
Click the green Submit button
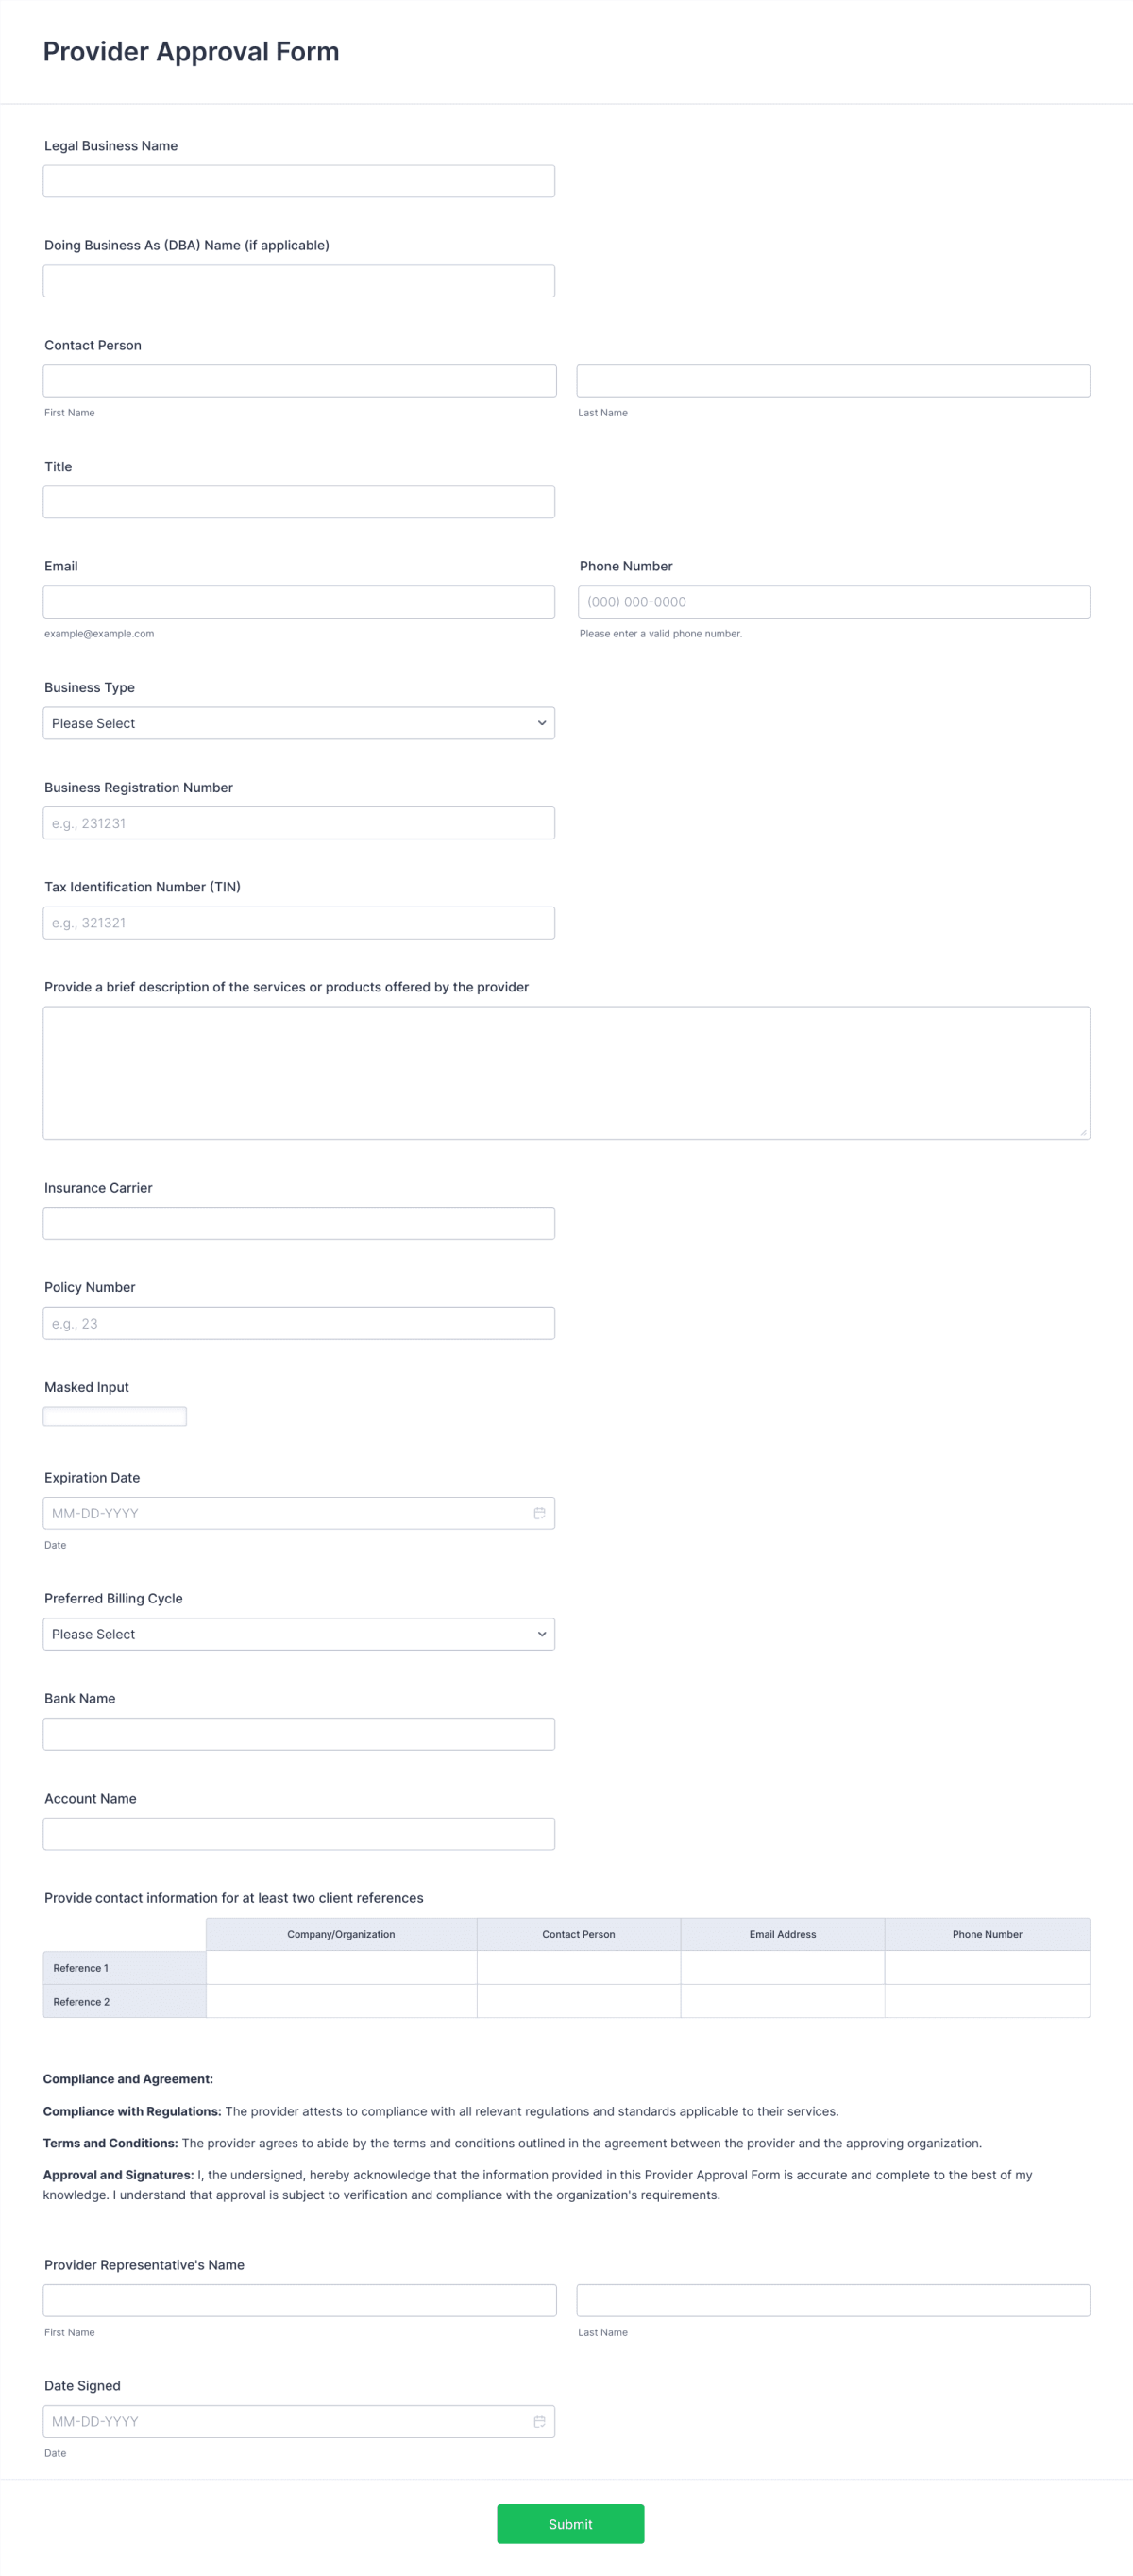(x=570, y=2523)
